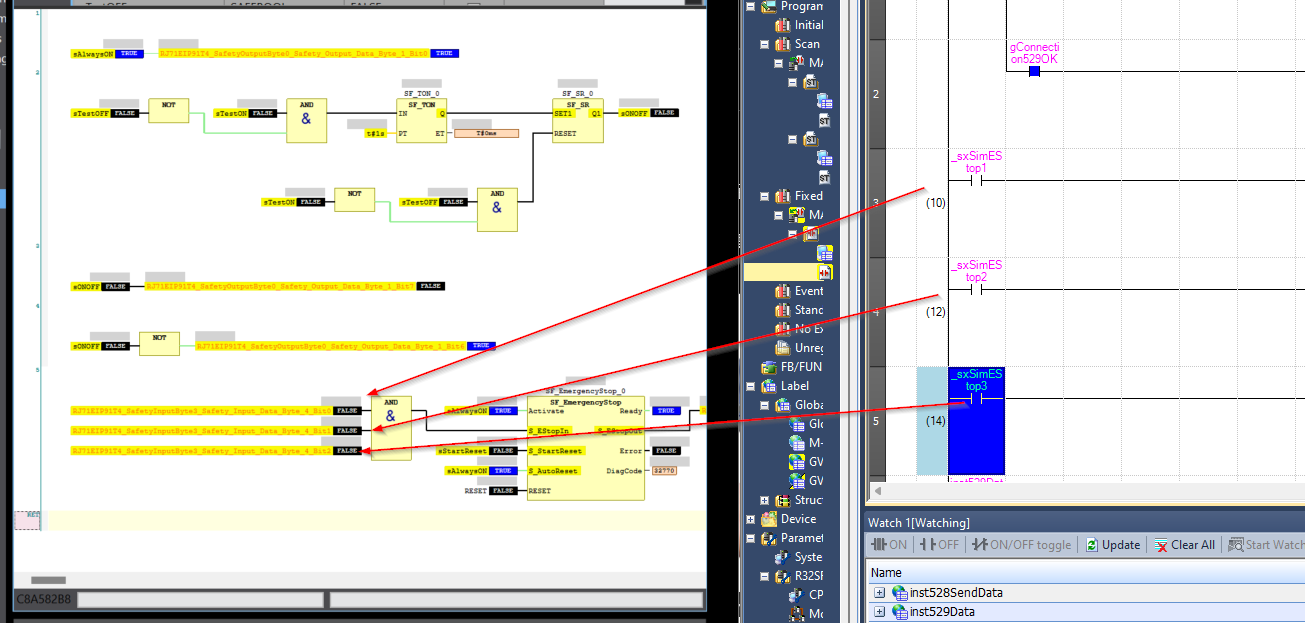Open the FB/FUN node icon

point(769,367)
